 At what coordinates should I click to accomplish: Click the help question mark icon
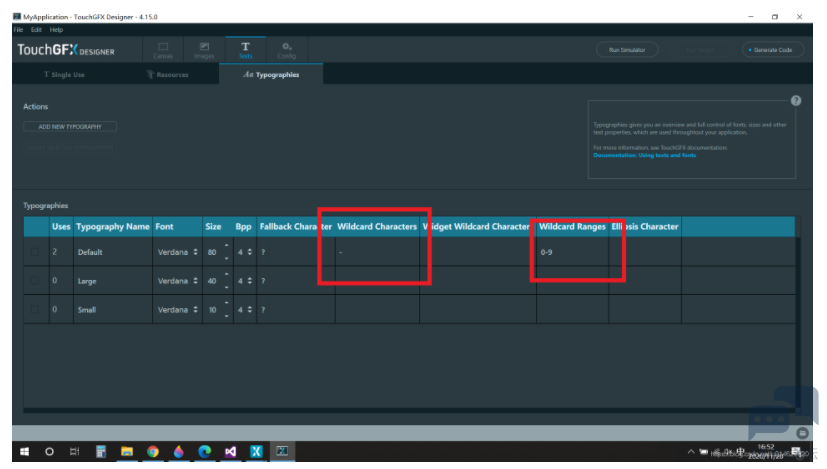coord(796,101)
